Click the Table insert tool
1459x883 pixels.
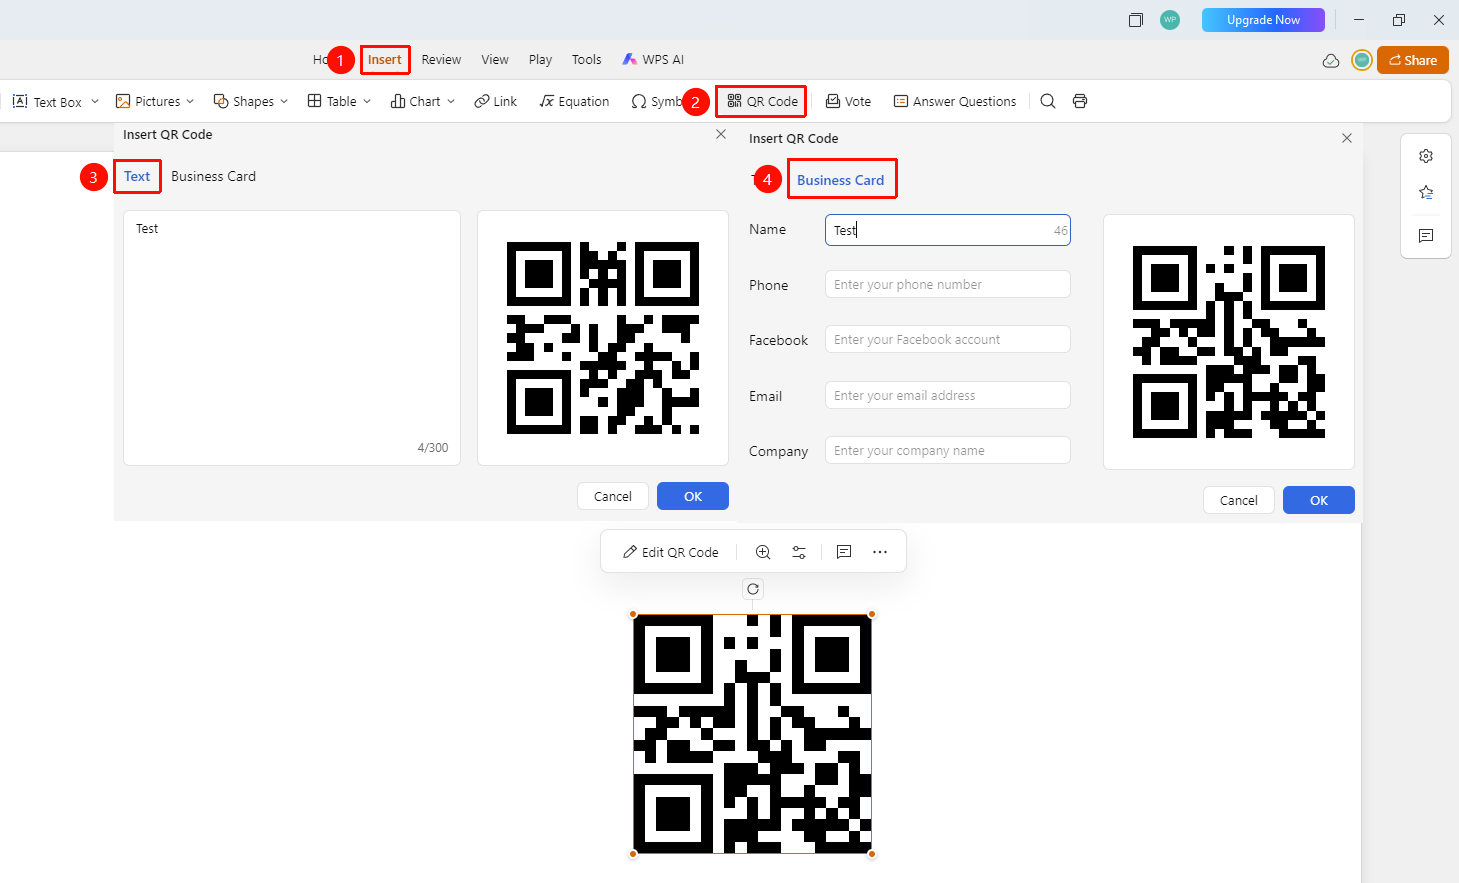tap(332, 102)
